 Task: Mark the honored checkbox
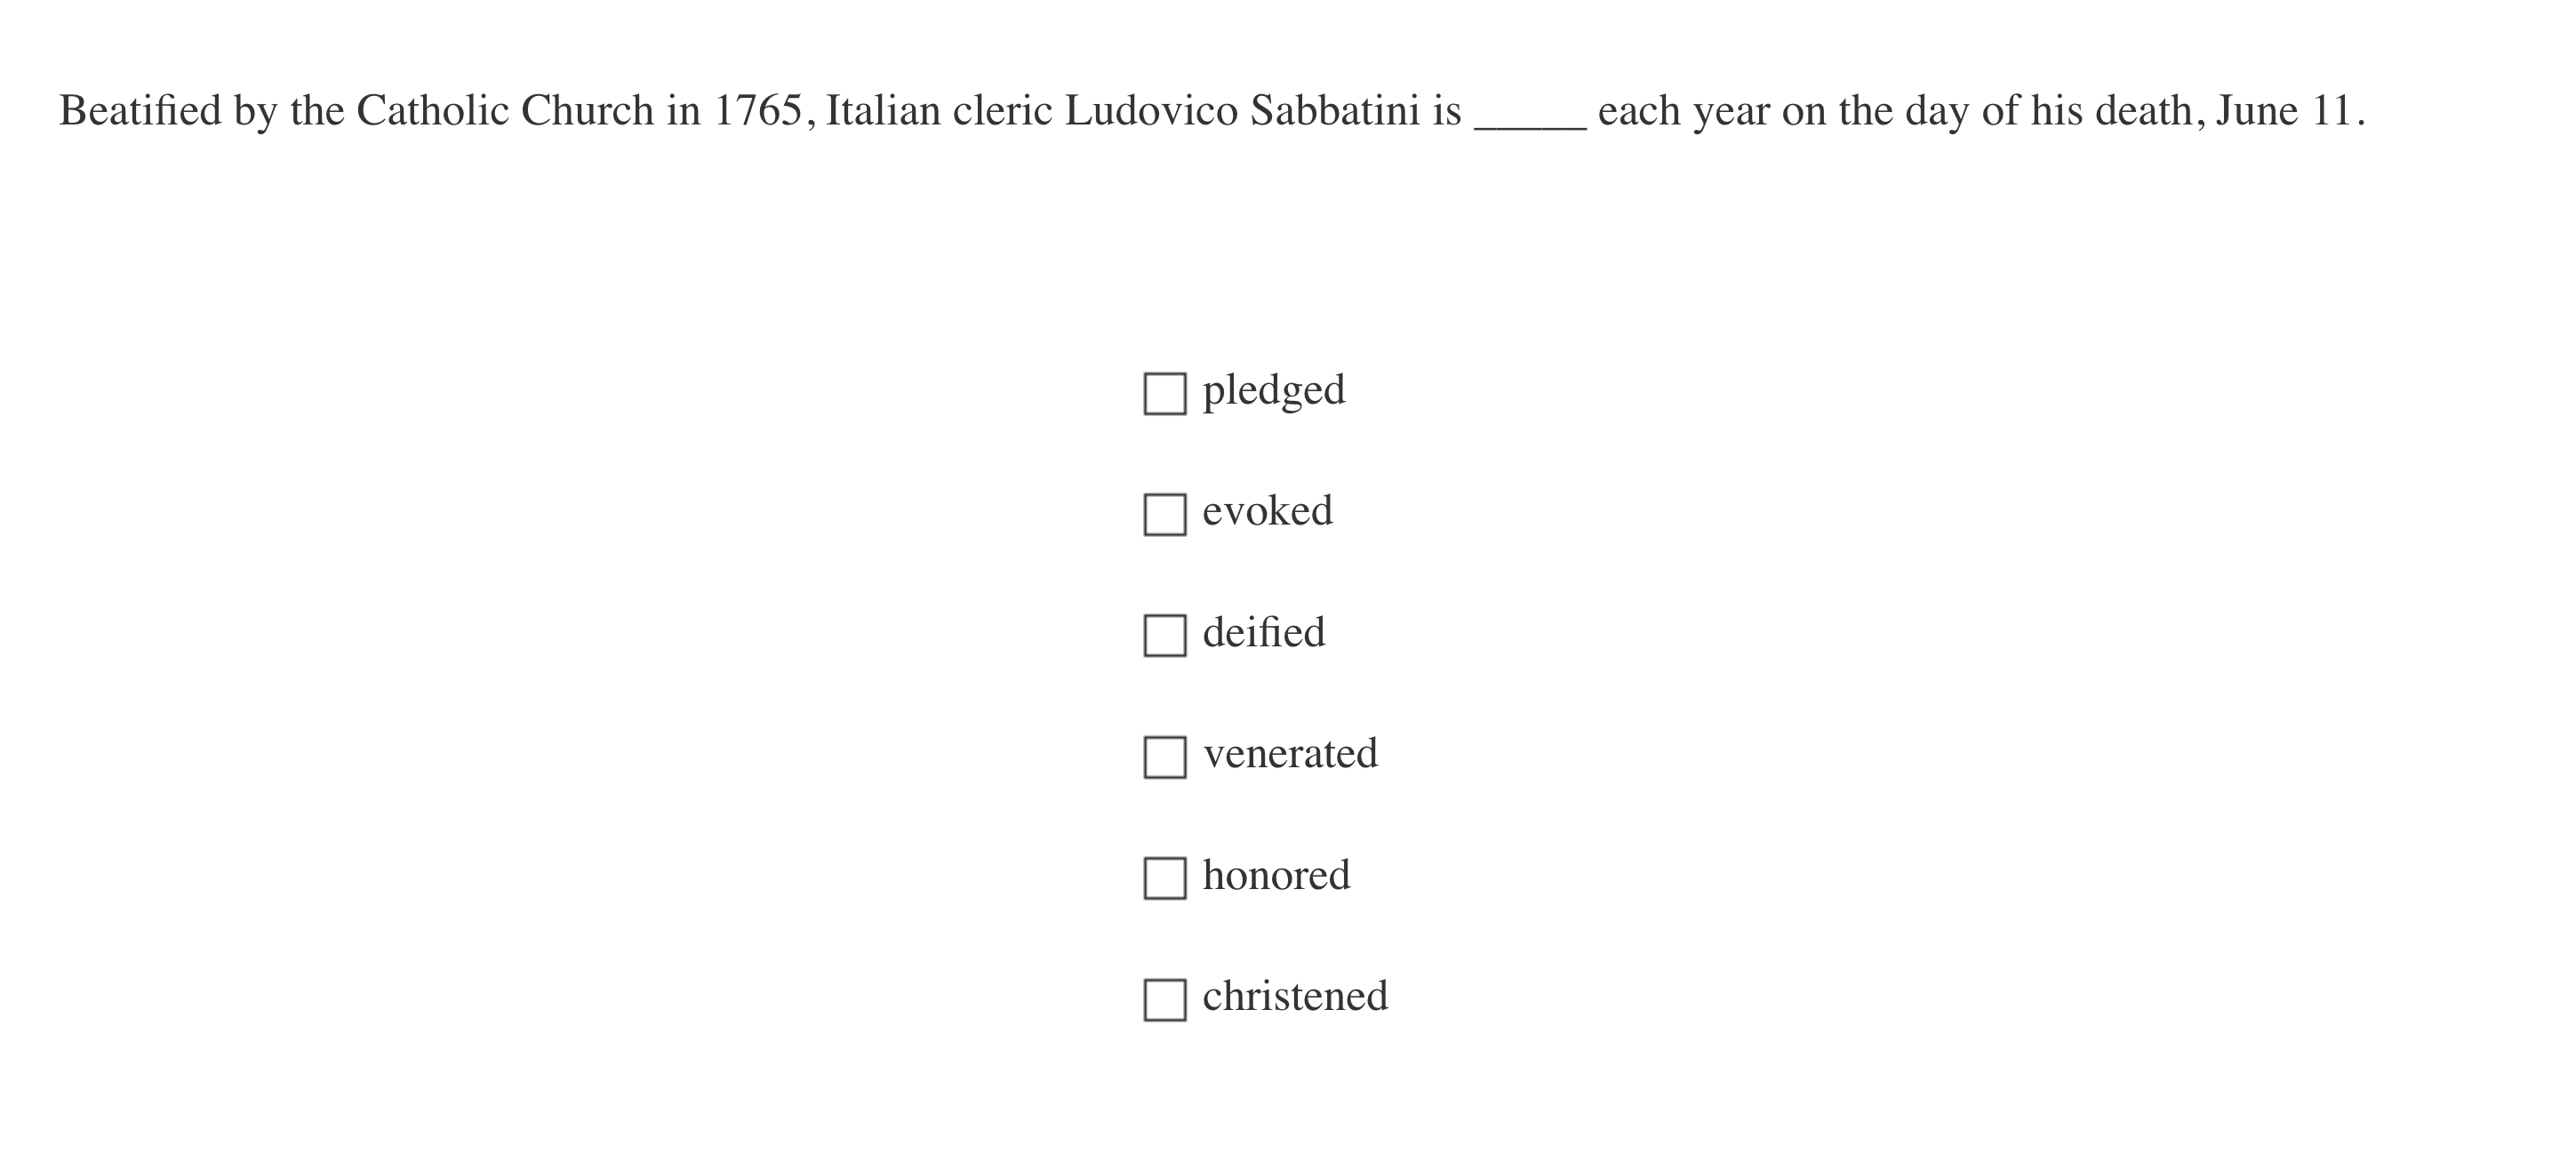[1165, 878]
